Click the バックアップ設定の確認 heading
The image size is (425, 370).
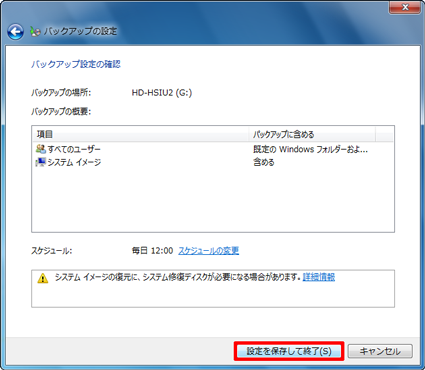point(76,64)
